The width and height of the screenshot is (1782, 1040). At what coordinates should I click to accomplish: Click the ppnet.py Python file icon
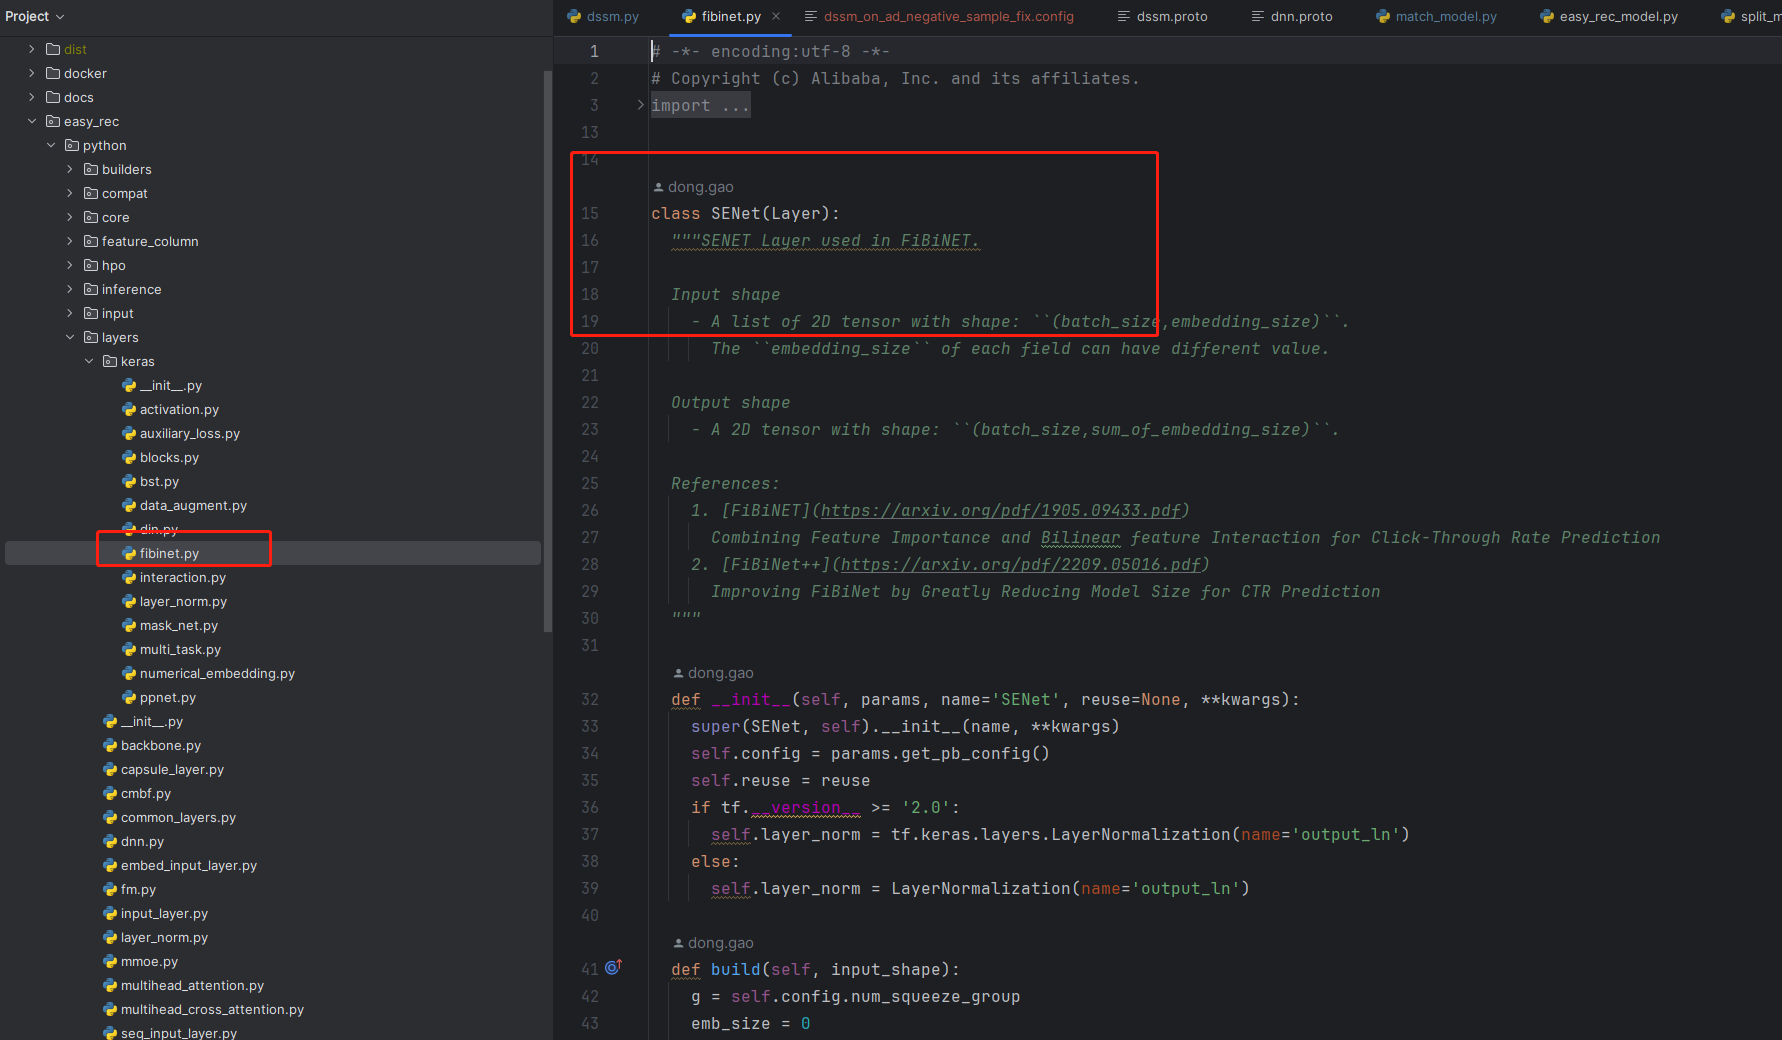point(129,697)
